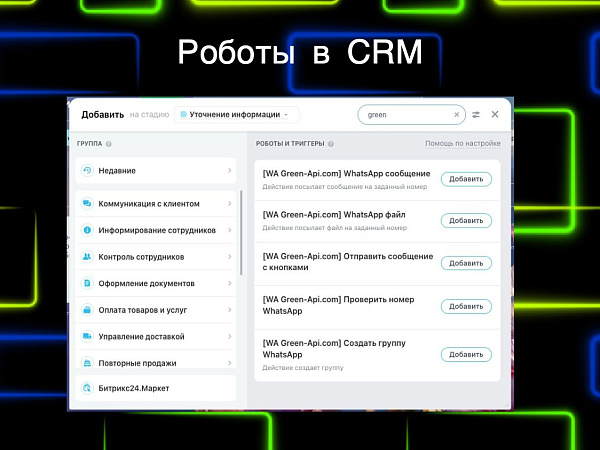Click the Битрикс24.Маркет icon
Viewport: 600px width, 450px height.
pos(87,388)
